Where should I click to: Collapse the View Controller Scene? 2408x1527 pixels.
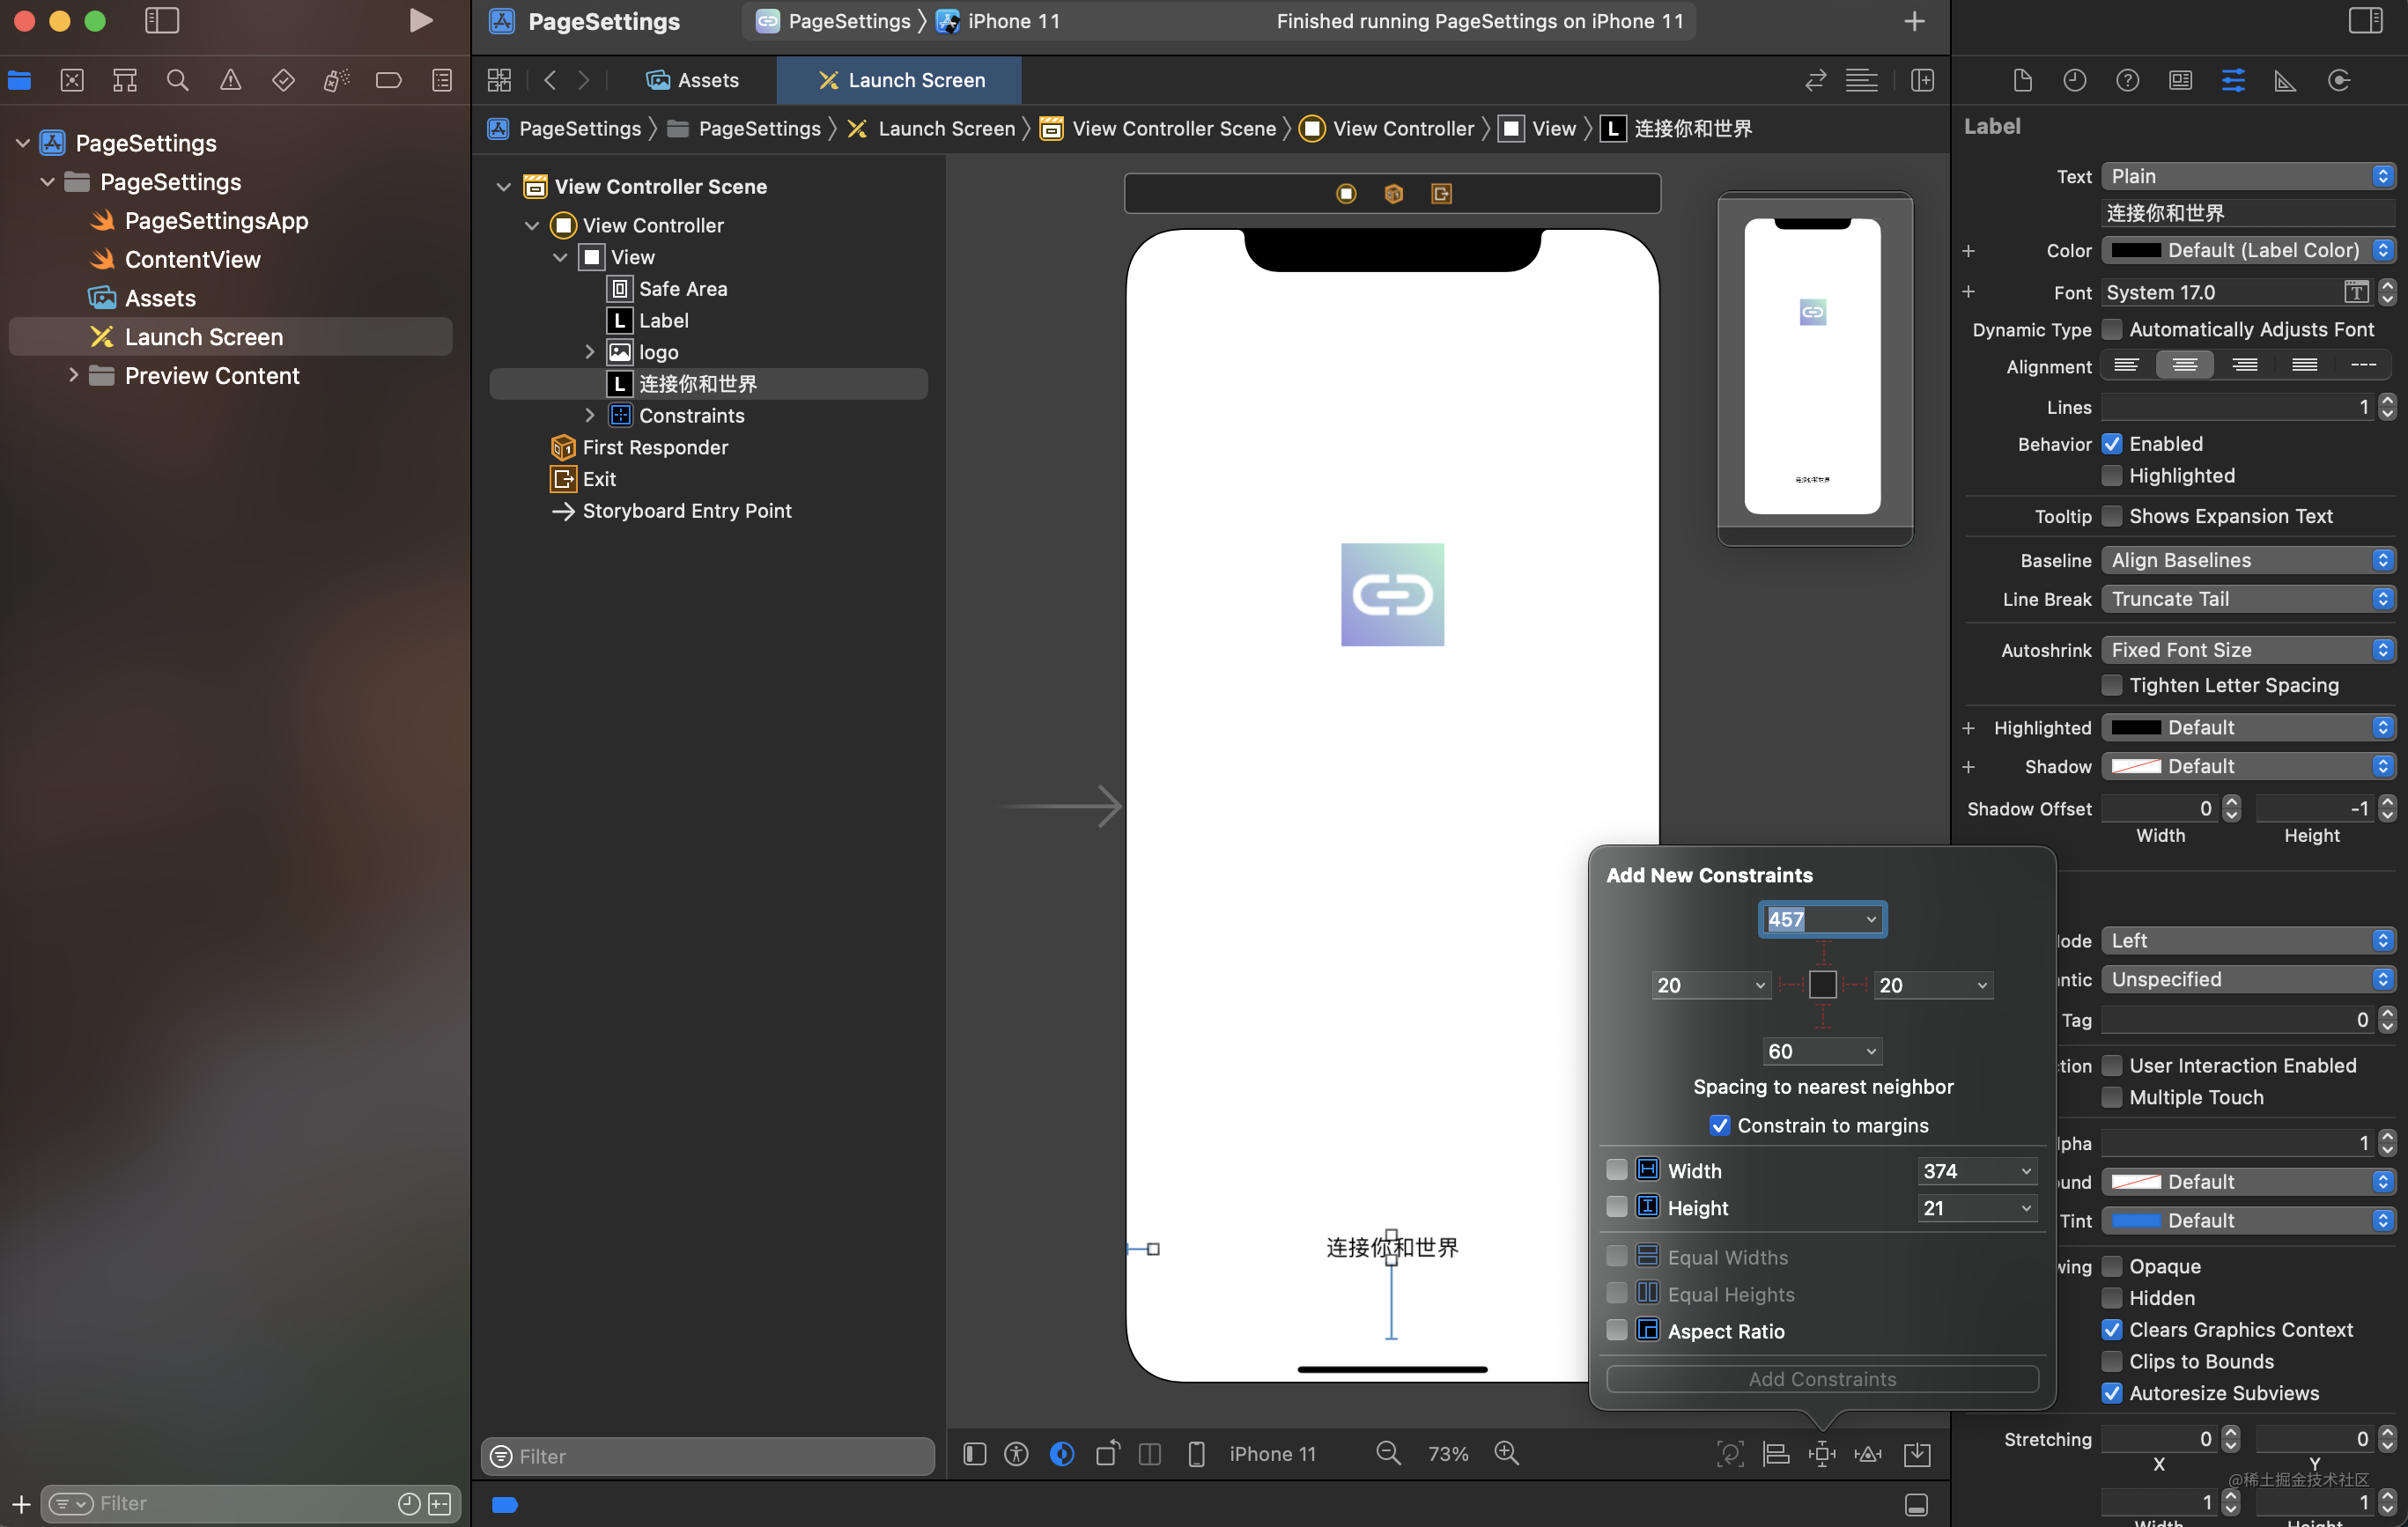[x=504, y=187]
